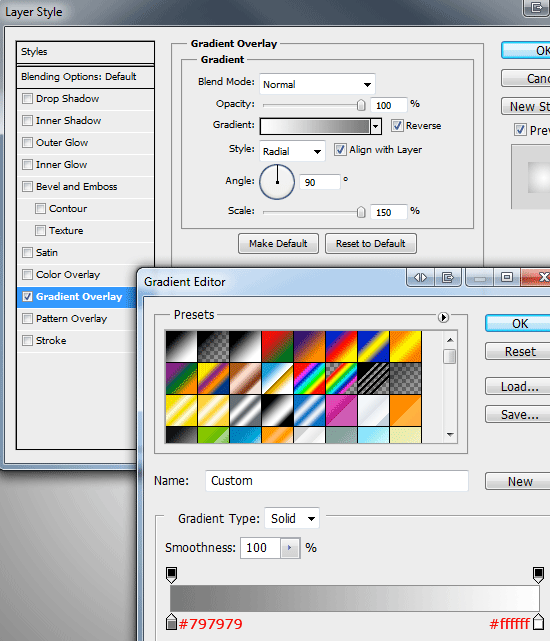Pick the copper gradient preset
The width and height of the screenshot is (550, 641).
(x=245, y=378)
